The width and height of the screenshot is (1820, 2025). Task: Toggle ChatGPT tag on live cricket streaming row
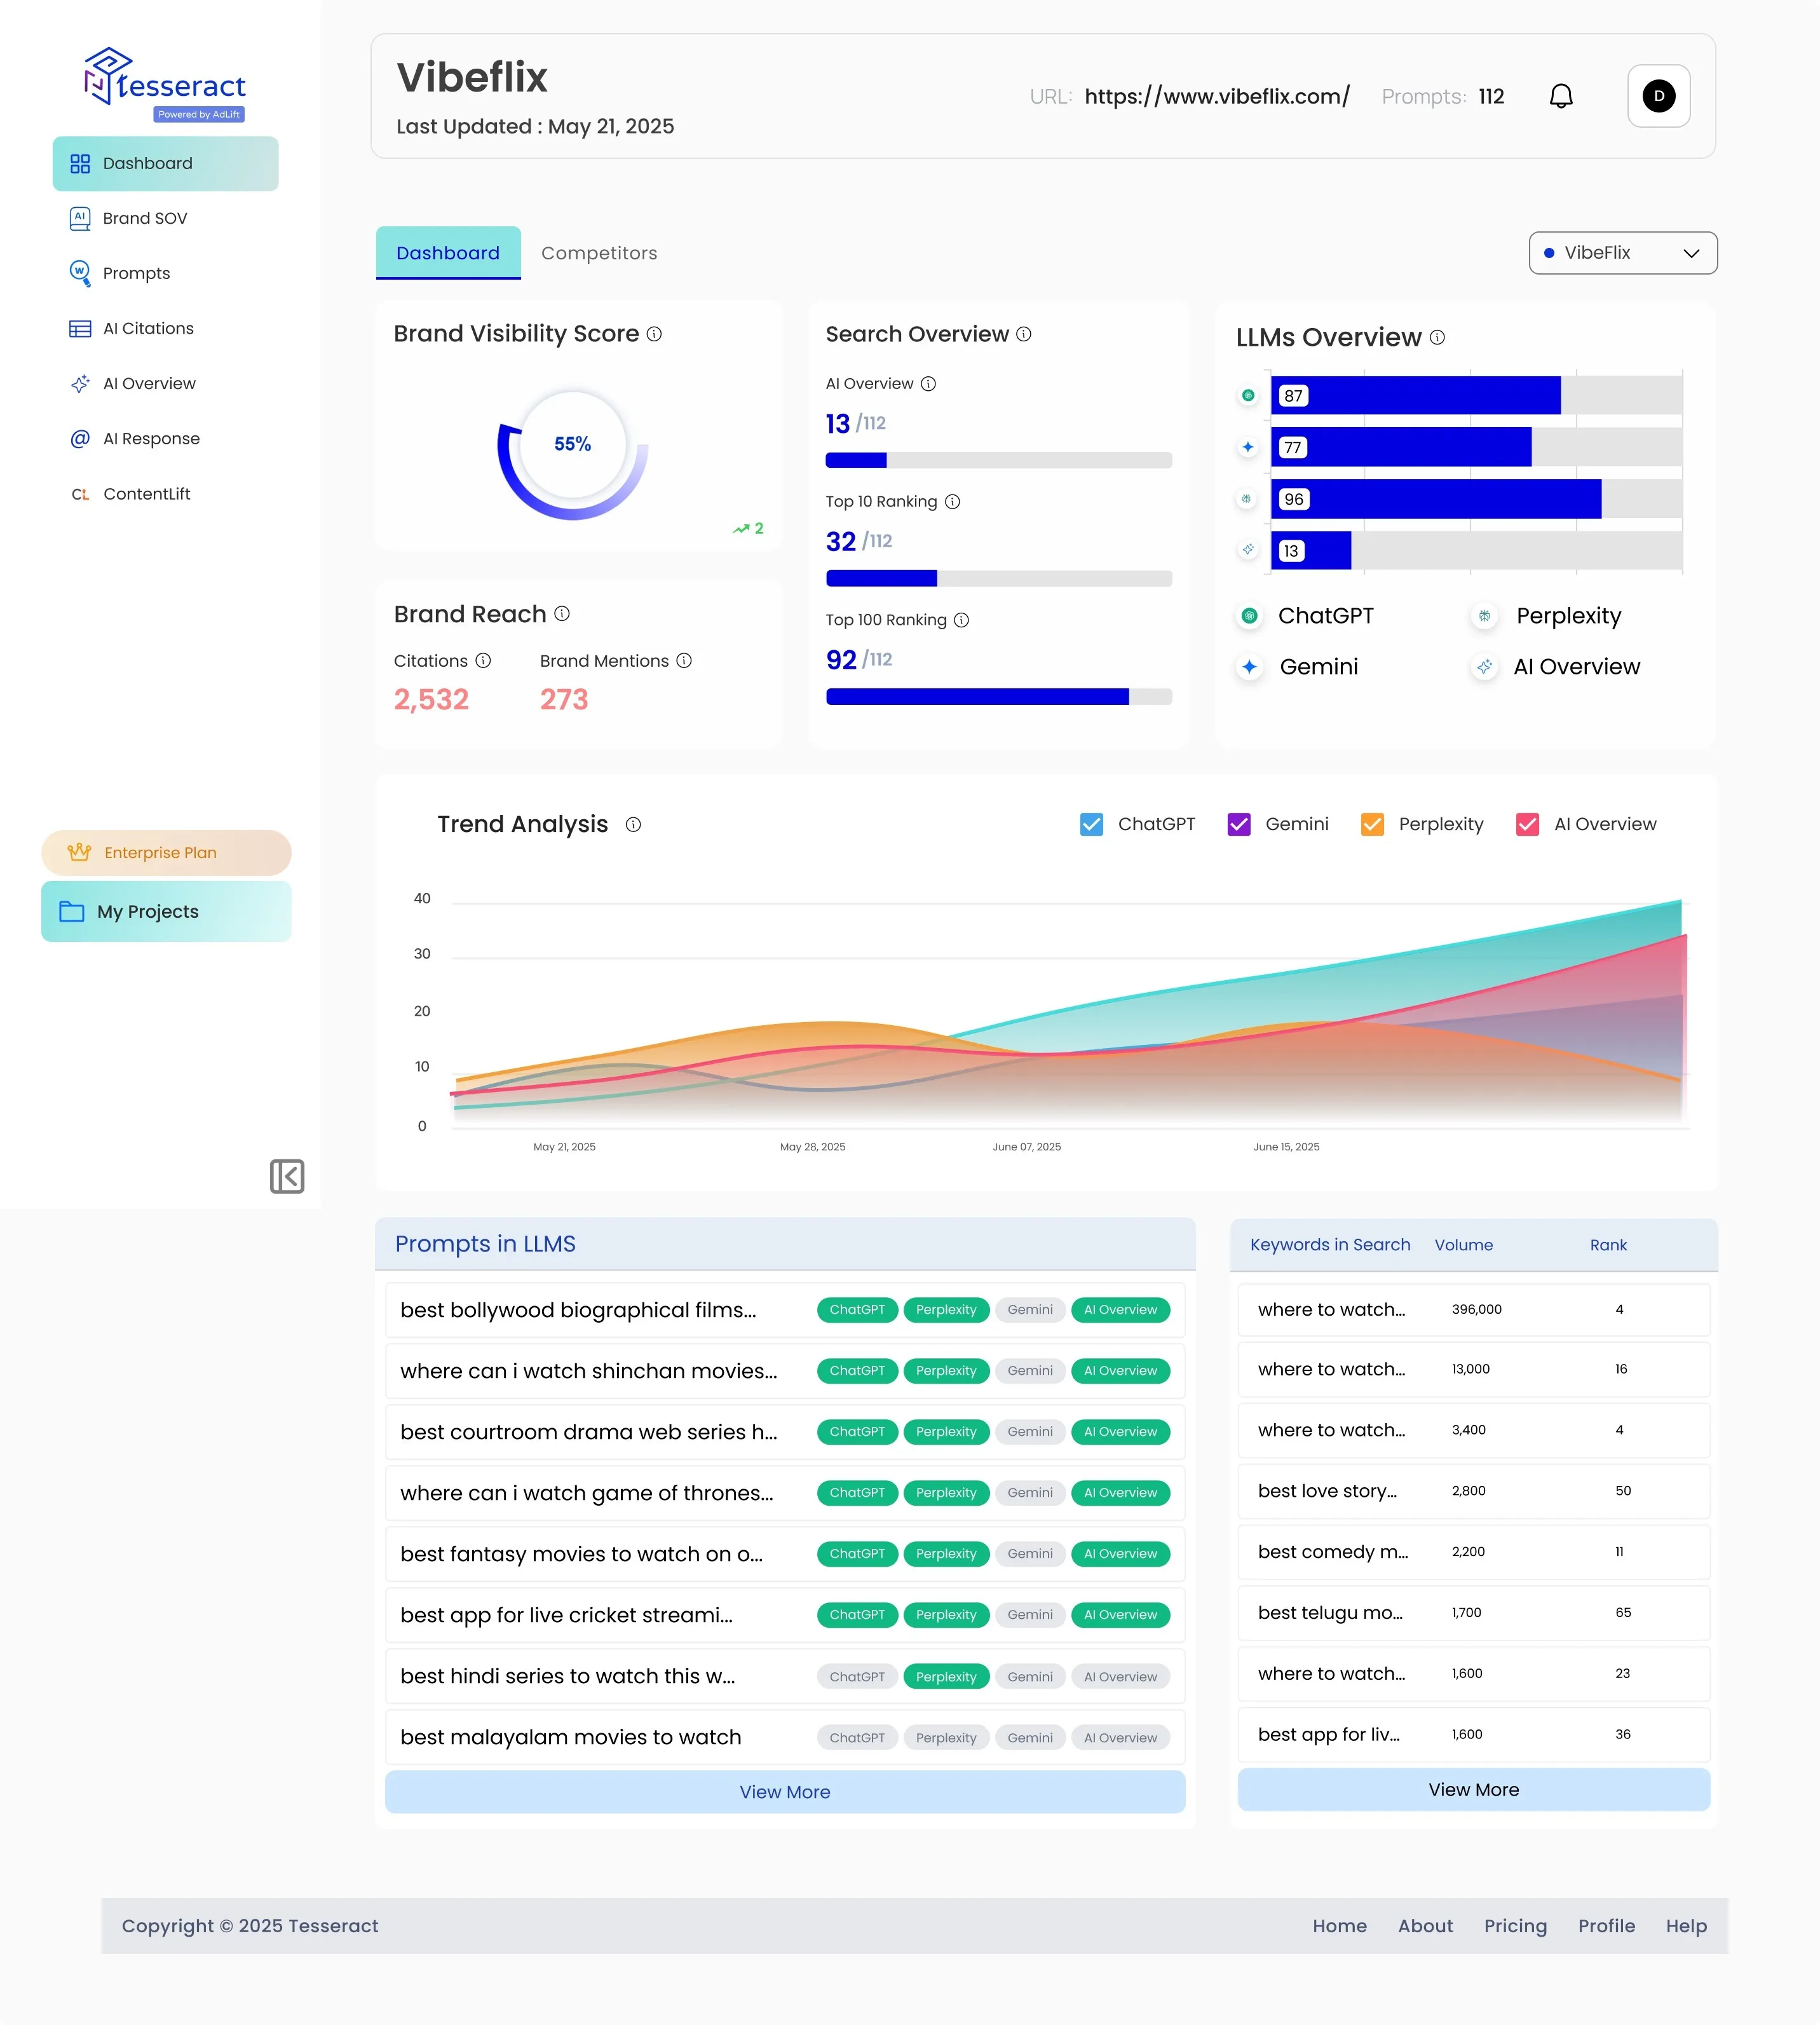857,1615
